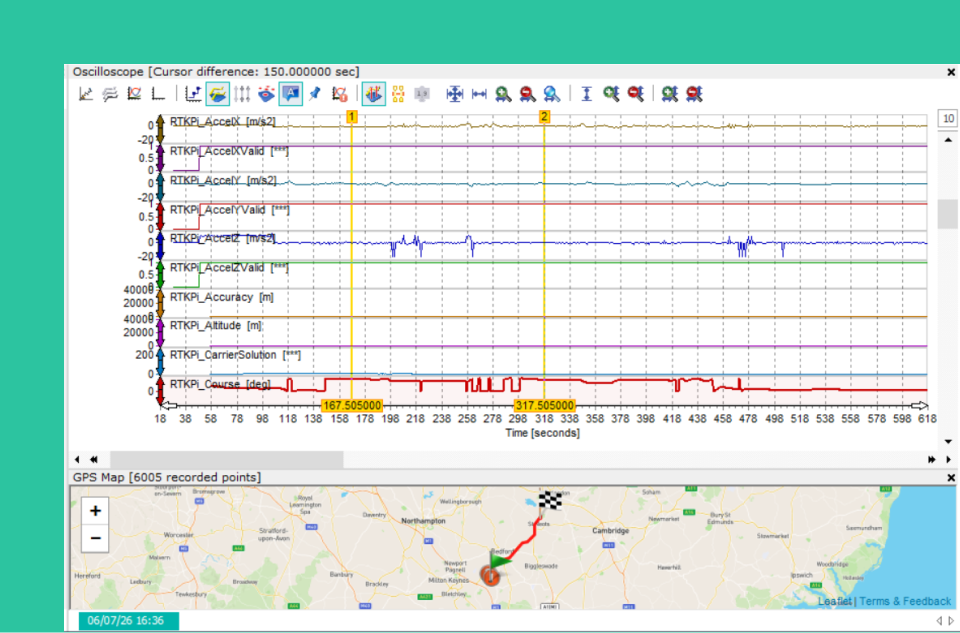Select the RTKPi_CarrierSolution signal label
Viewport: 960px width, 633px height.
pyautogui.click(x=235, y=355)
